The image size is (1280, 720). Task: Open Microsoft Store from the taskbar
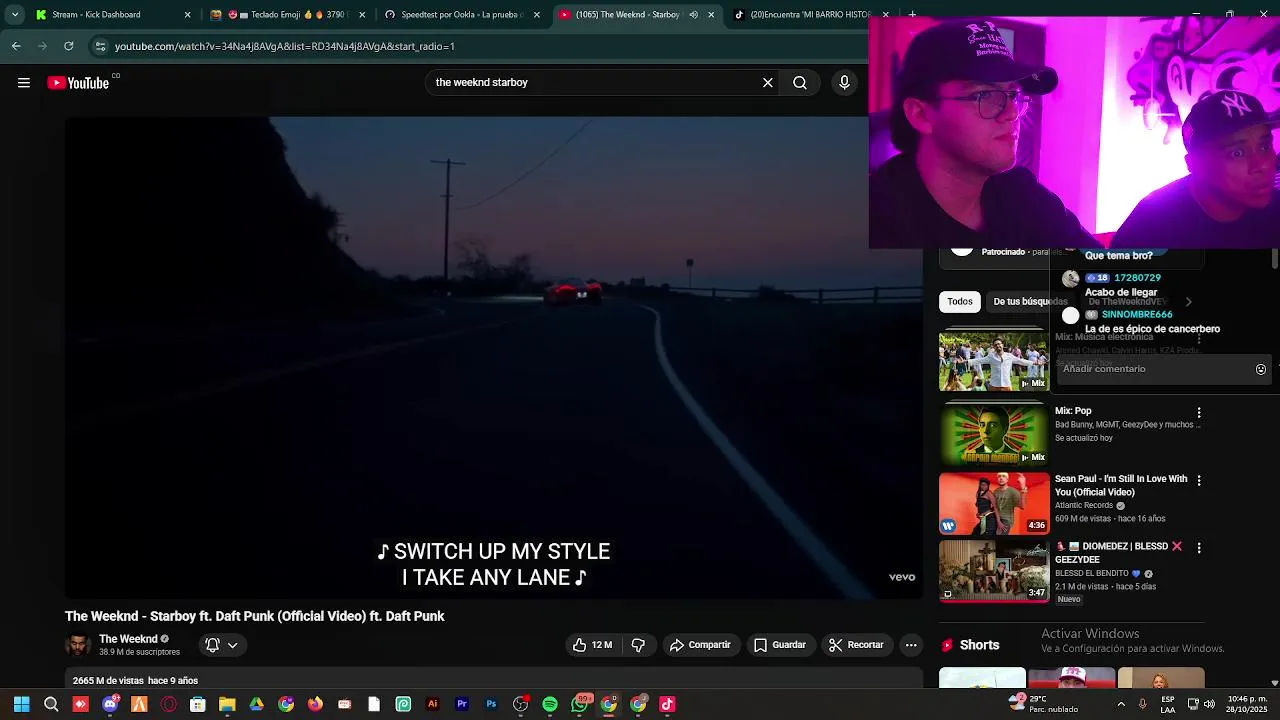(198, 704)
